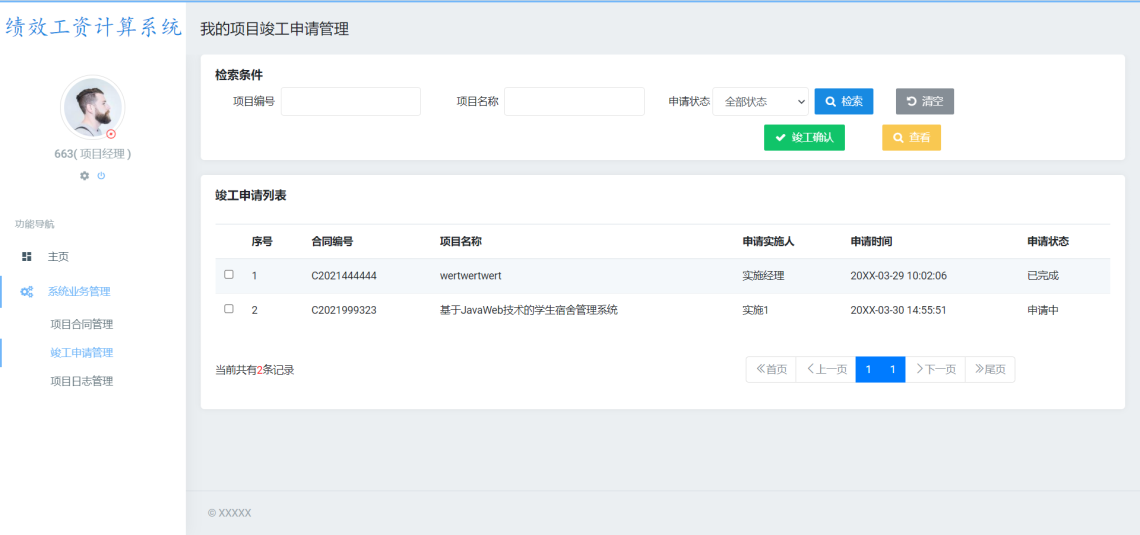
Task: Click the gray 清空 reset button
Action: (x=925, y=102)
